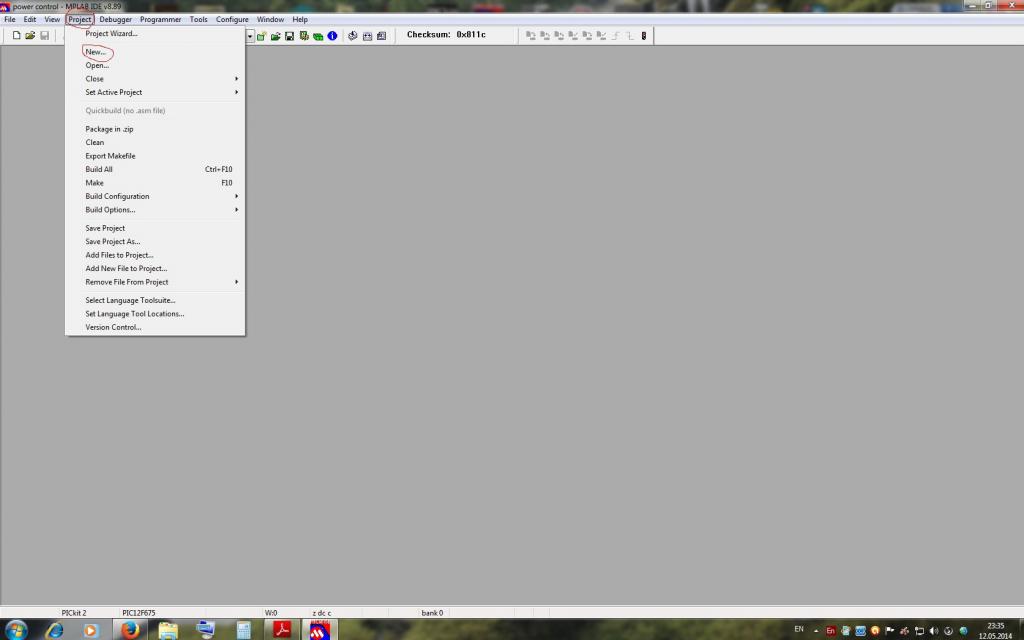Screen dimensions: 1024x640
Task: Open the Debugger menu
Action: coord(115,19)
